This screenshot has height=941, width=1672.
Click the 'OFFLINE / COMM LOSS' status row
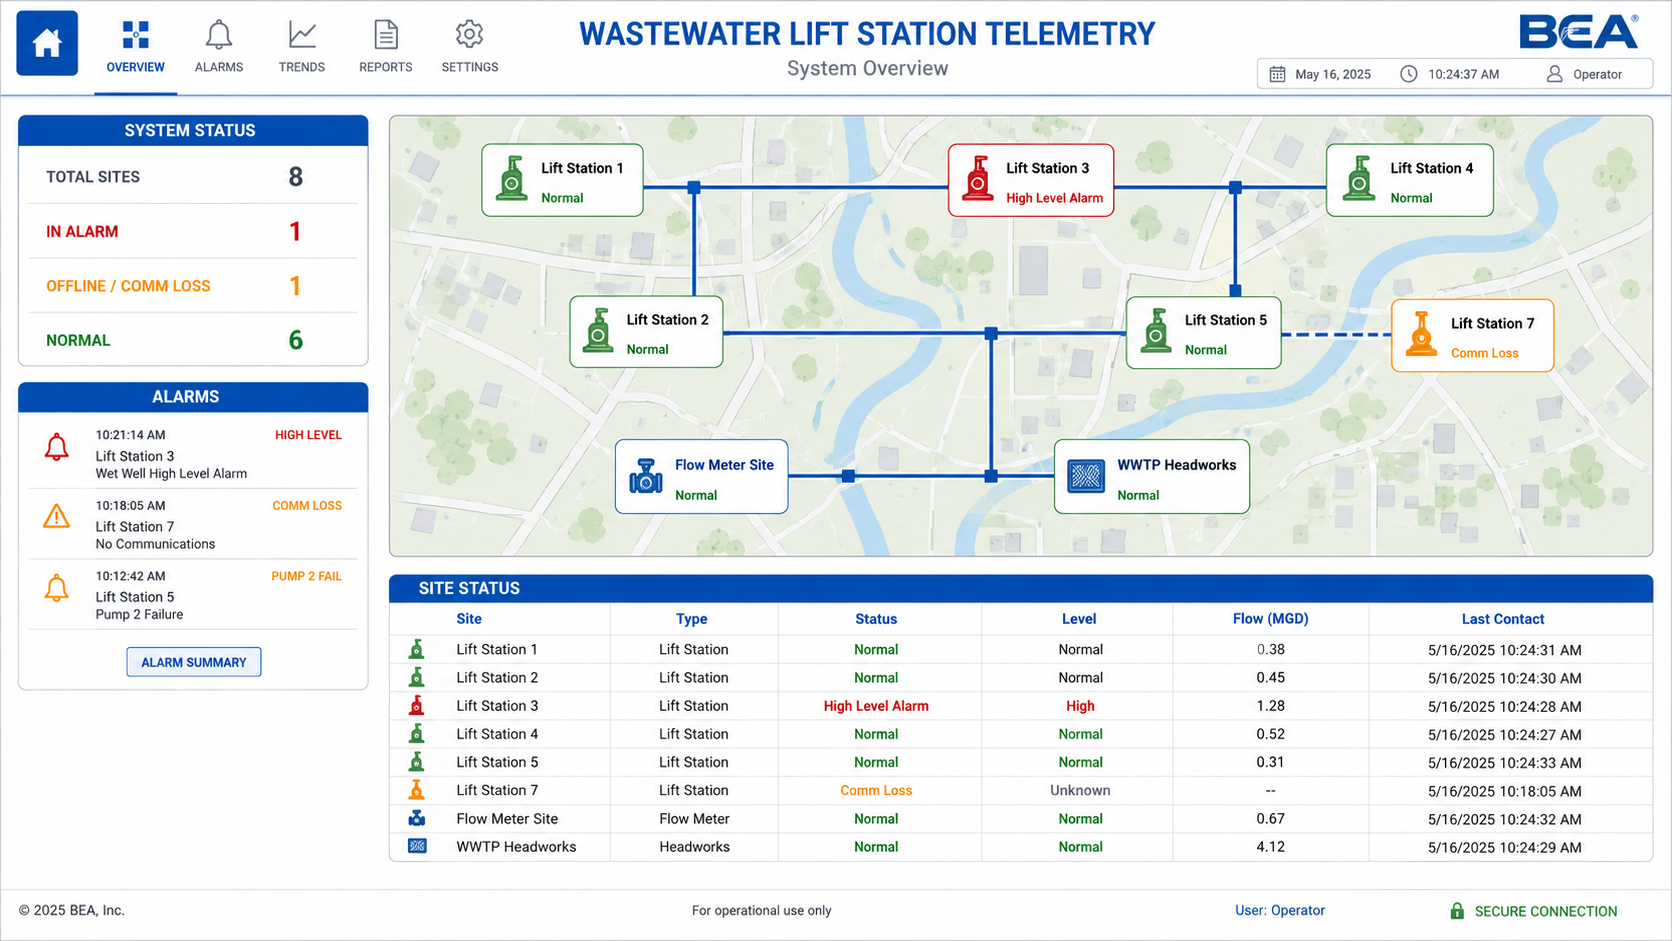(193, 286)
